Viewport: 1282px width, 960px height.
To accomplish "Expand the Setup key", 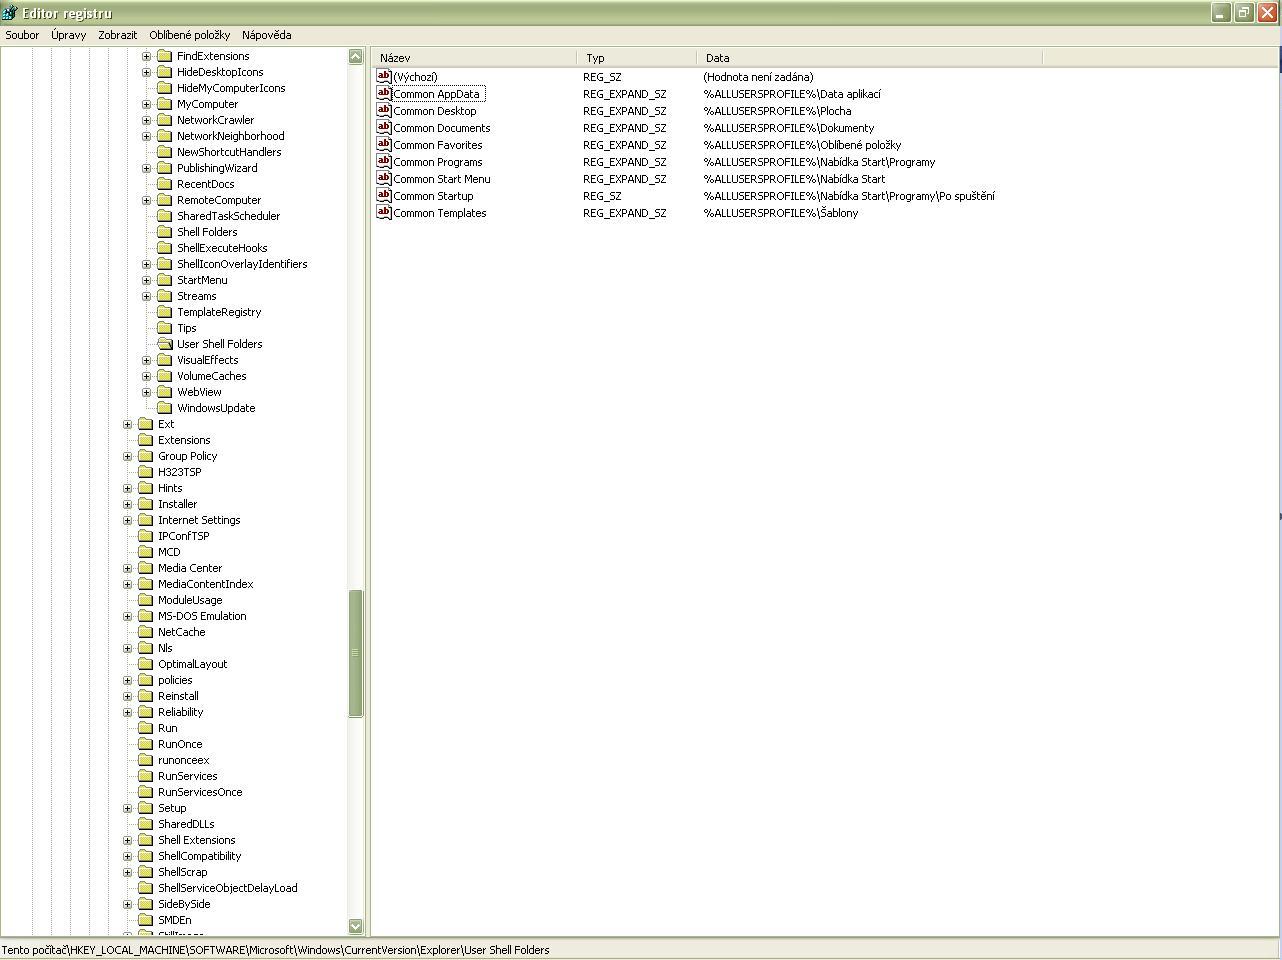I will coord(127,808).
